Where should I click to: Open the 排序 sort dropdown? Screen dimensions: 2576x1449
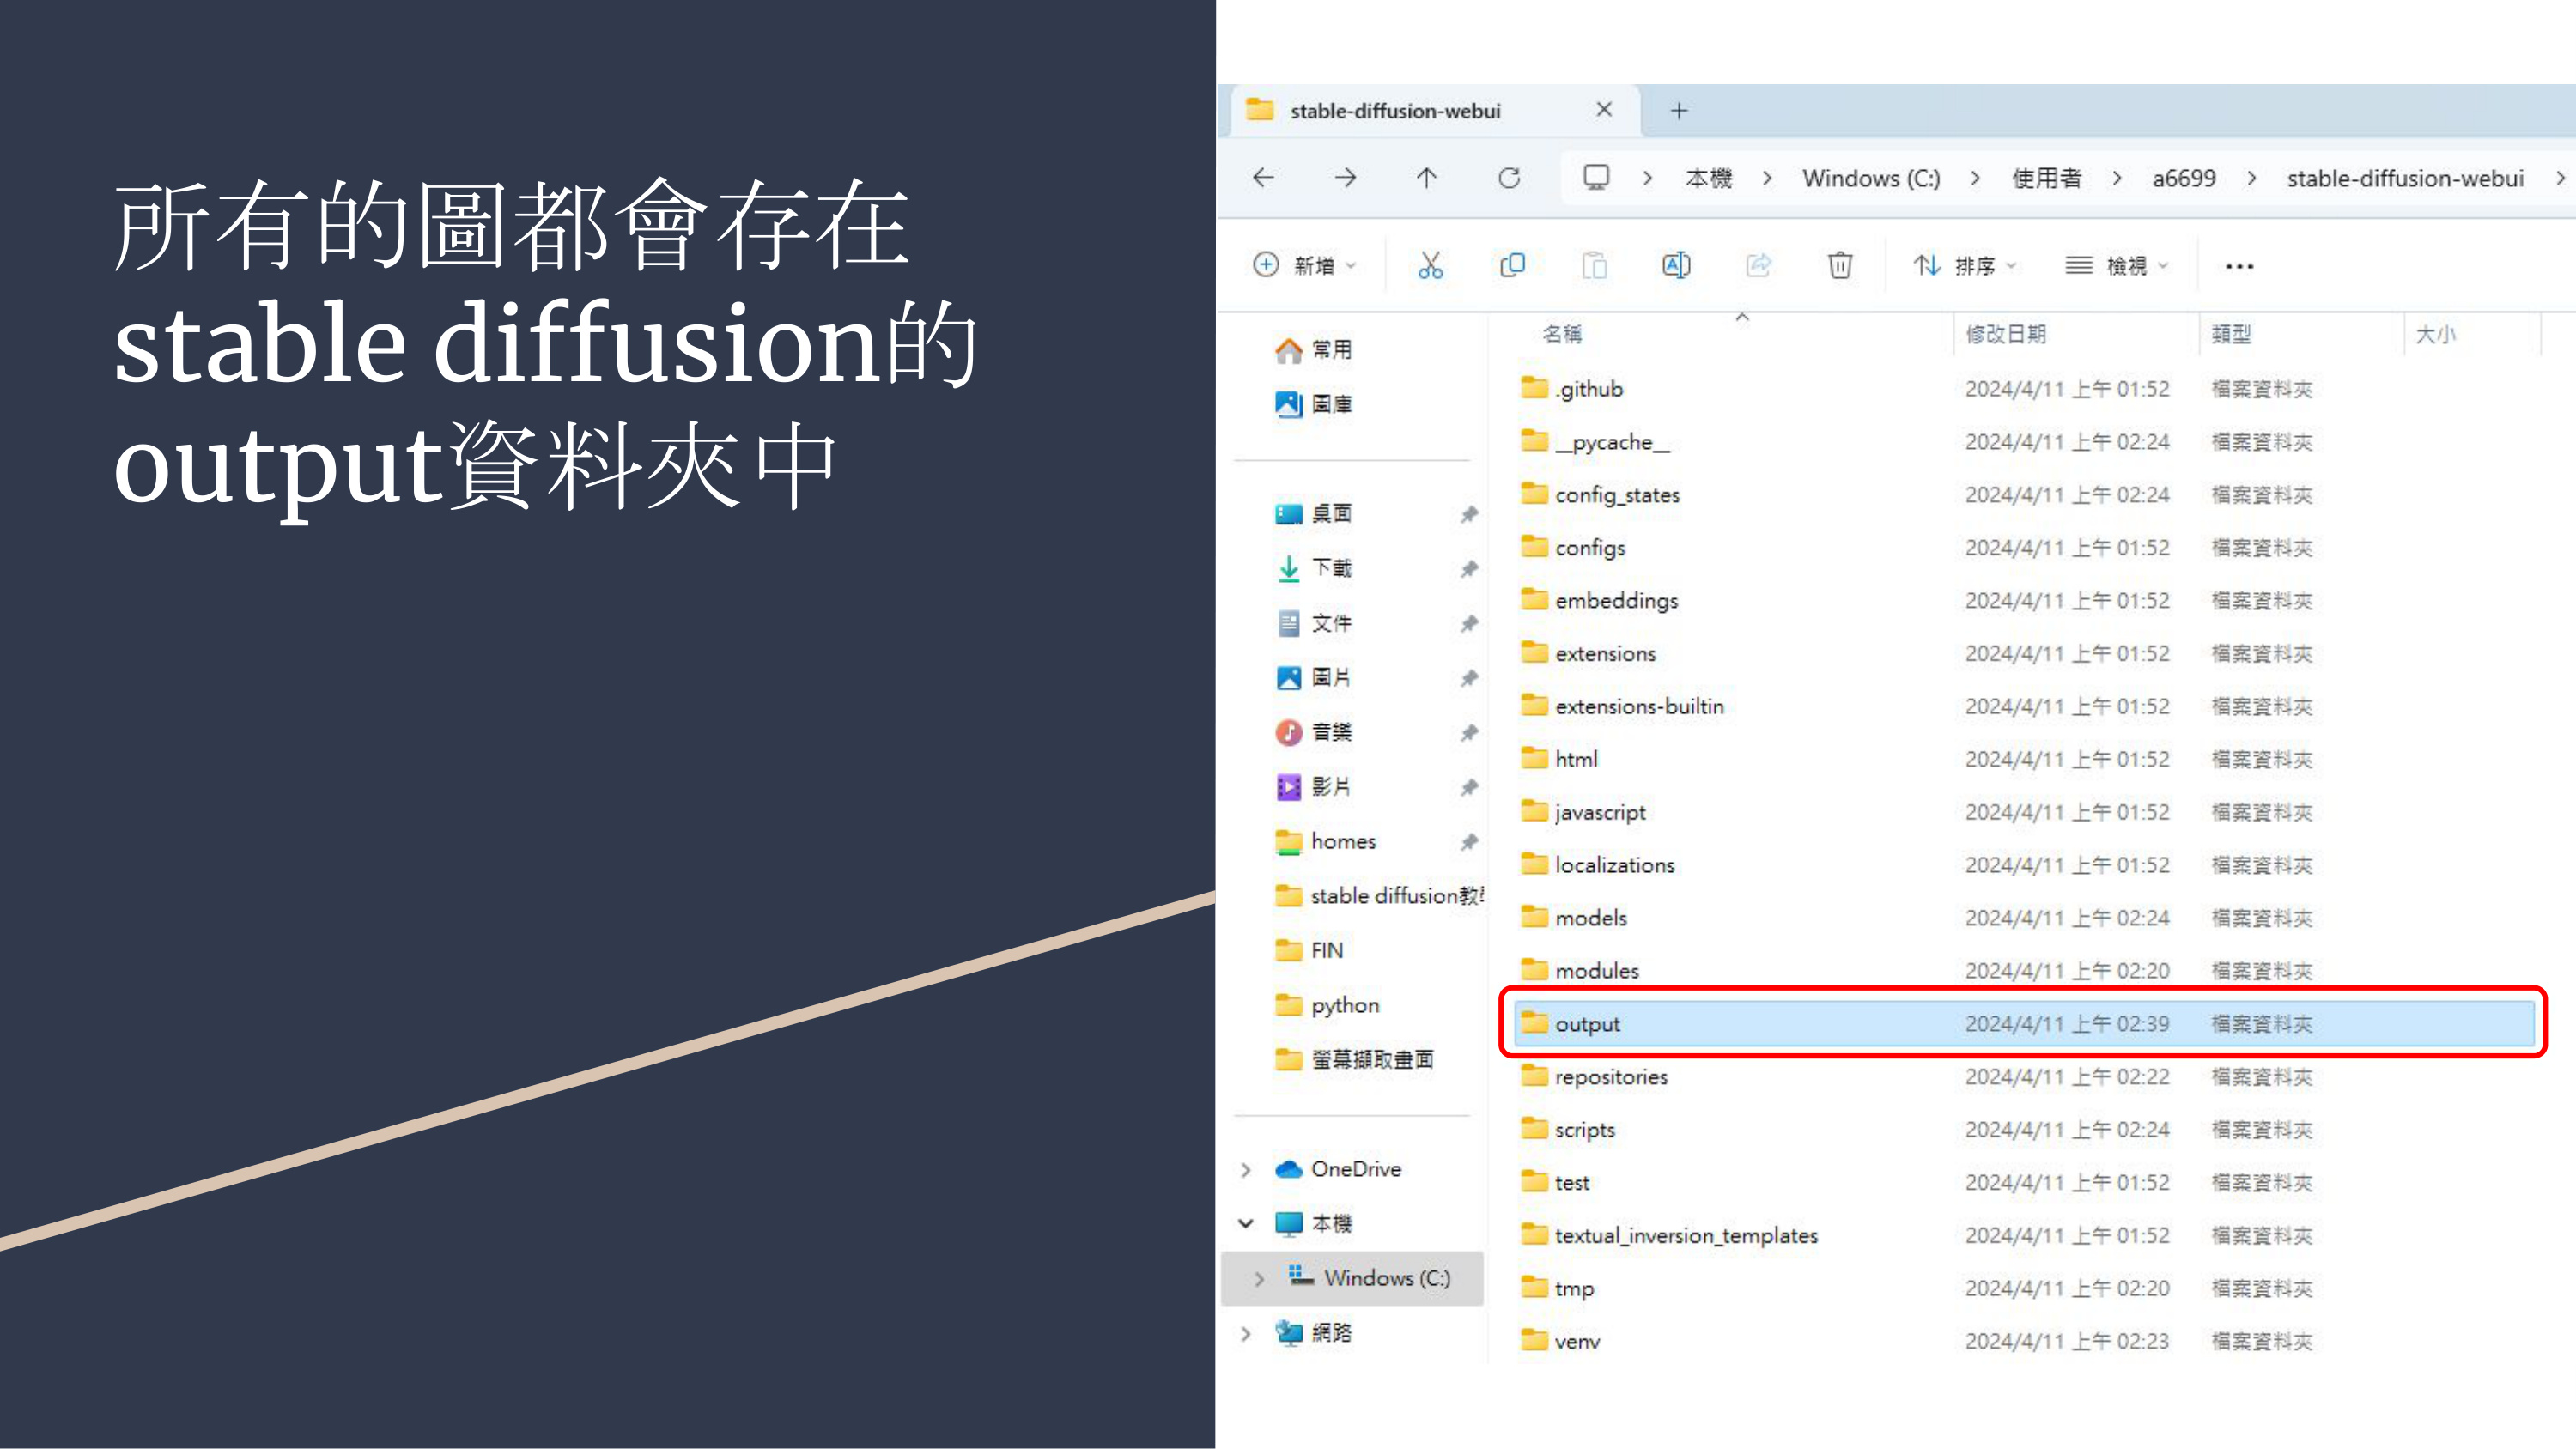point(1965,265)
